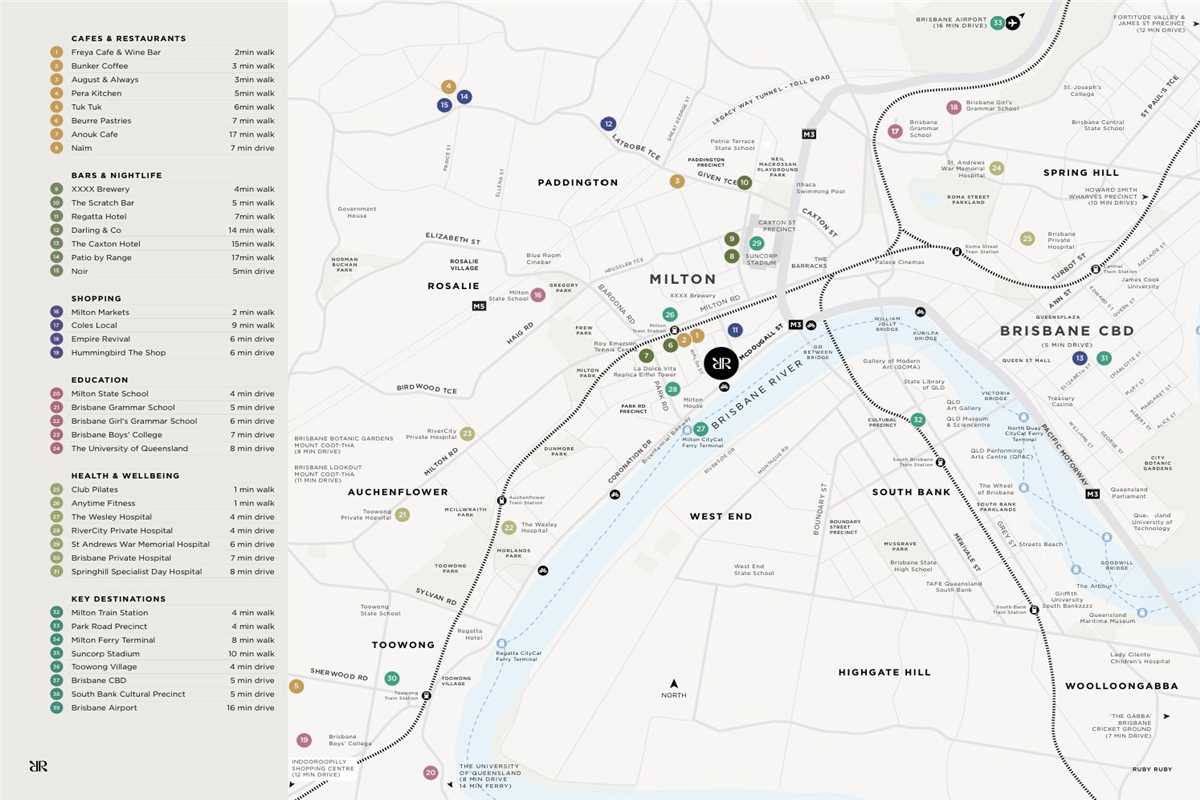
Task: Click the BRISBANE CBD label on the map
Action: tap(1068, 331)
